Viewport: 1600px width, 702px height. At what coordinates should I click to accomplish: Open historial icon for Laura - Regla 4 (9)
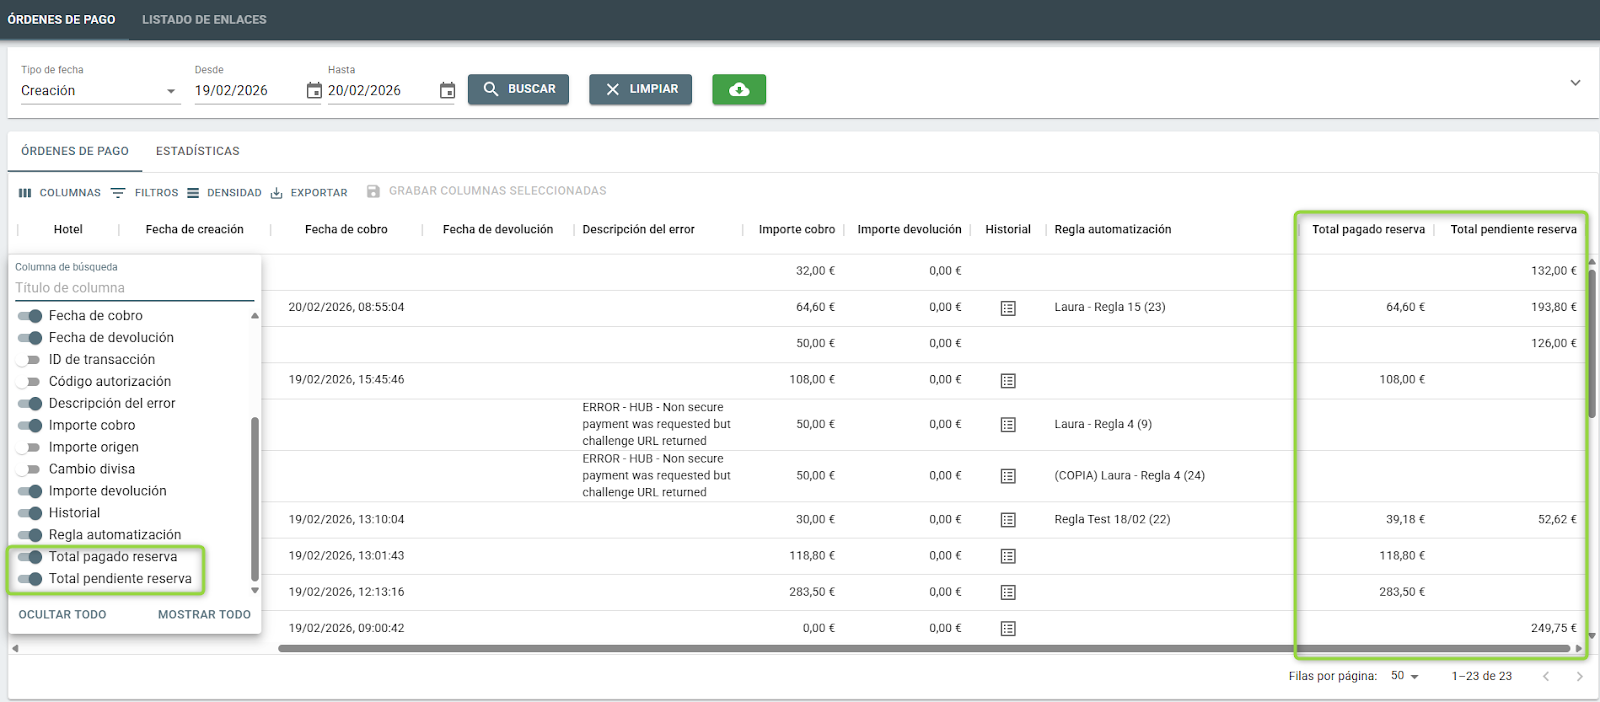(1008, 425)
